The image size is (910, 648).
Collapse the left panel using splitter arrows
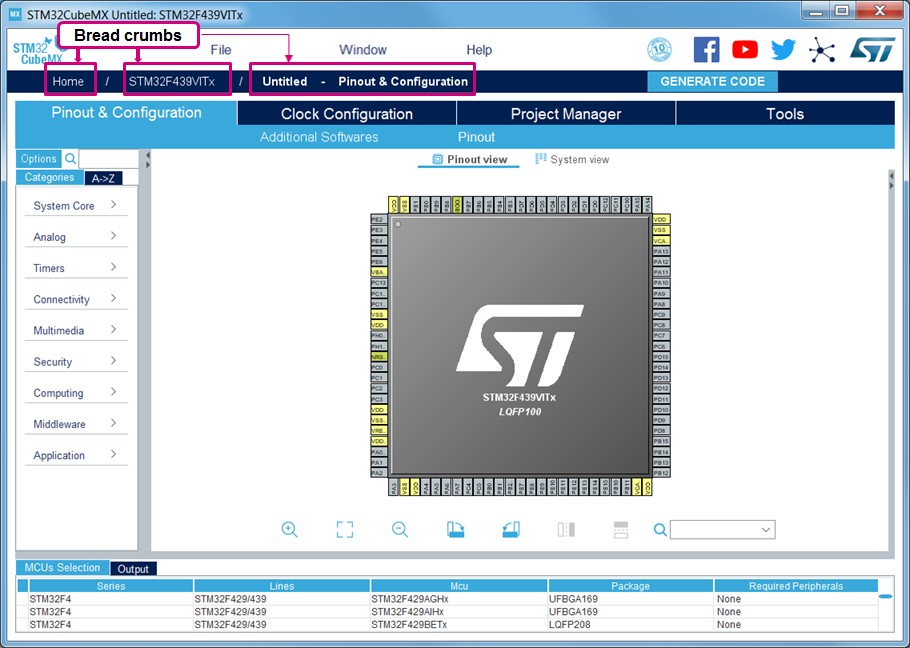point(147,160)
